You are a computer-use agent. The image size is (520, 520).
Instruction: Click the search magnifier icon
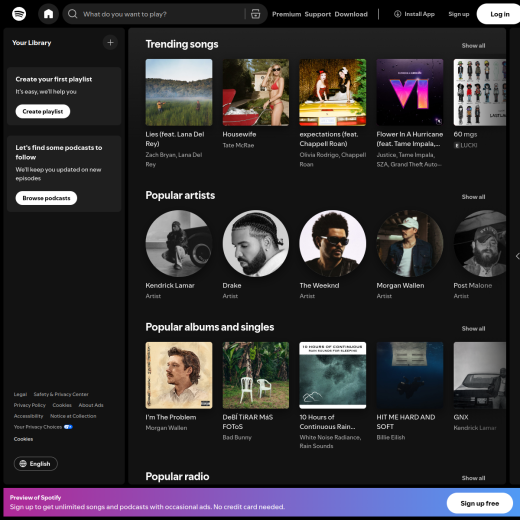(x=72, y=14)
